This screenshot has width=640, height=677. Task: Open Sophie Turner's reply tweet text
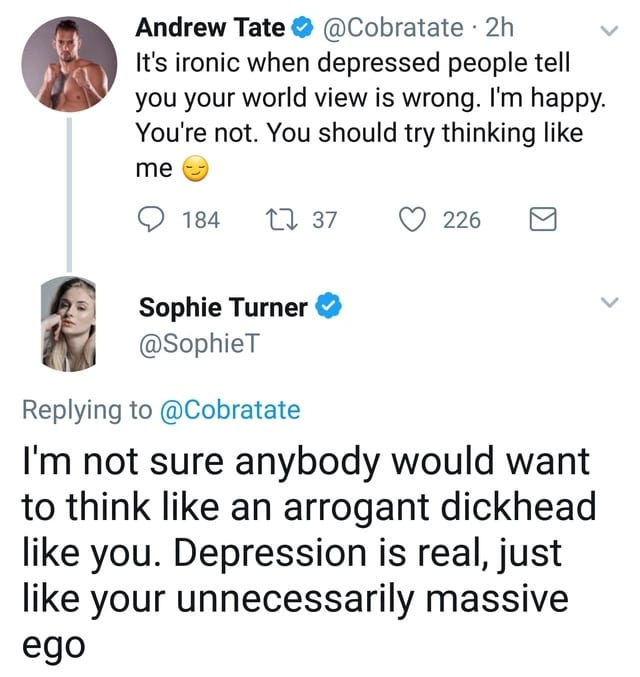[309, 553]
